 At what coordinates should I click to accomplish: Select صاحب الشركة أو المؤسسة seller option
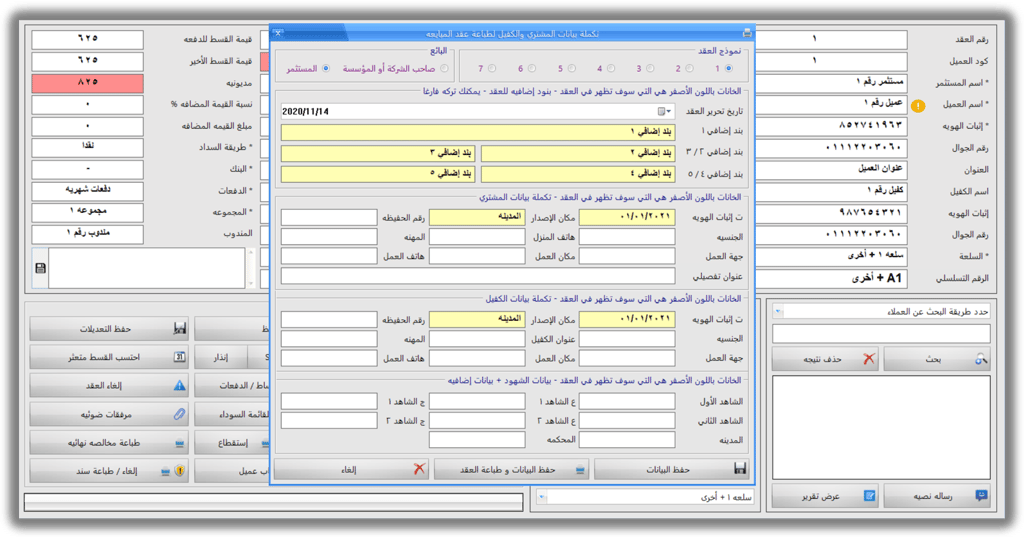point(444,68)
